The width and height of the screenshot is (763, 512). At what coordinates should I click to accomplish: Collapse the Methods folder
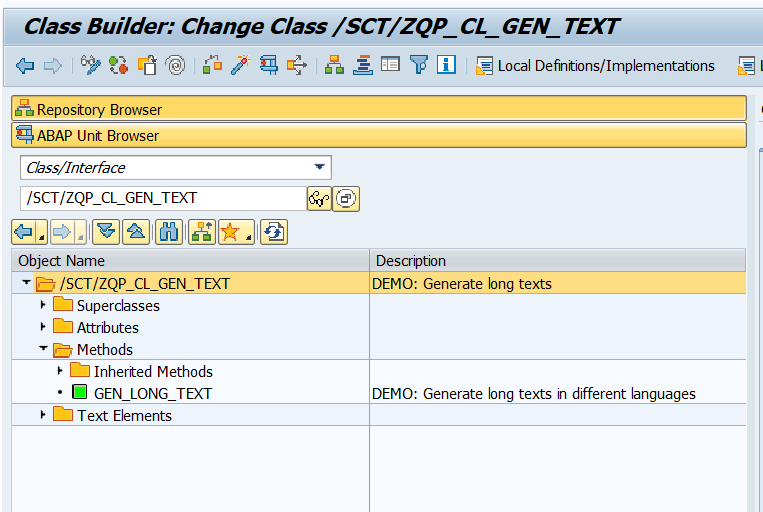(43, 349)
